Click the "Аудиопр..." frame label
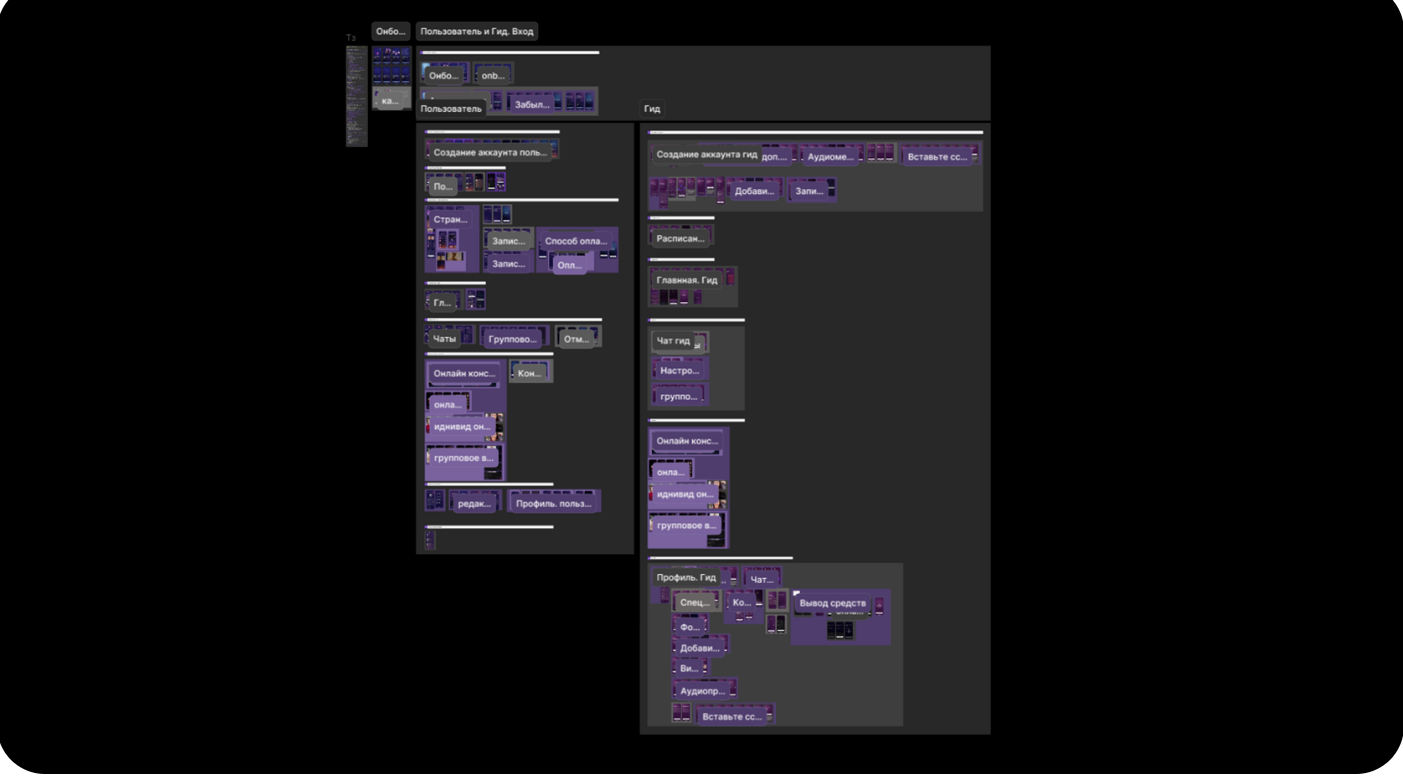The image size is (1403, 778). (x=704, y=692)
